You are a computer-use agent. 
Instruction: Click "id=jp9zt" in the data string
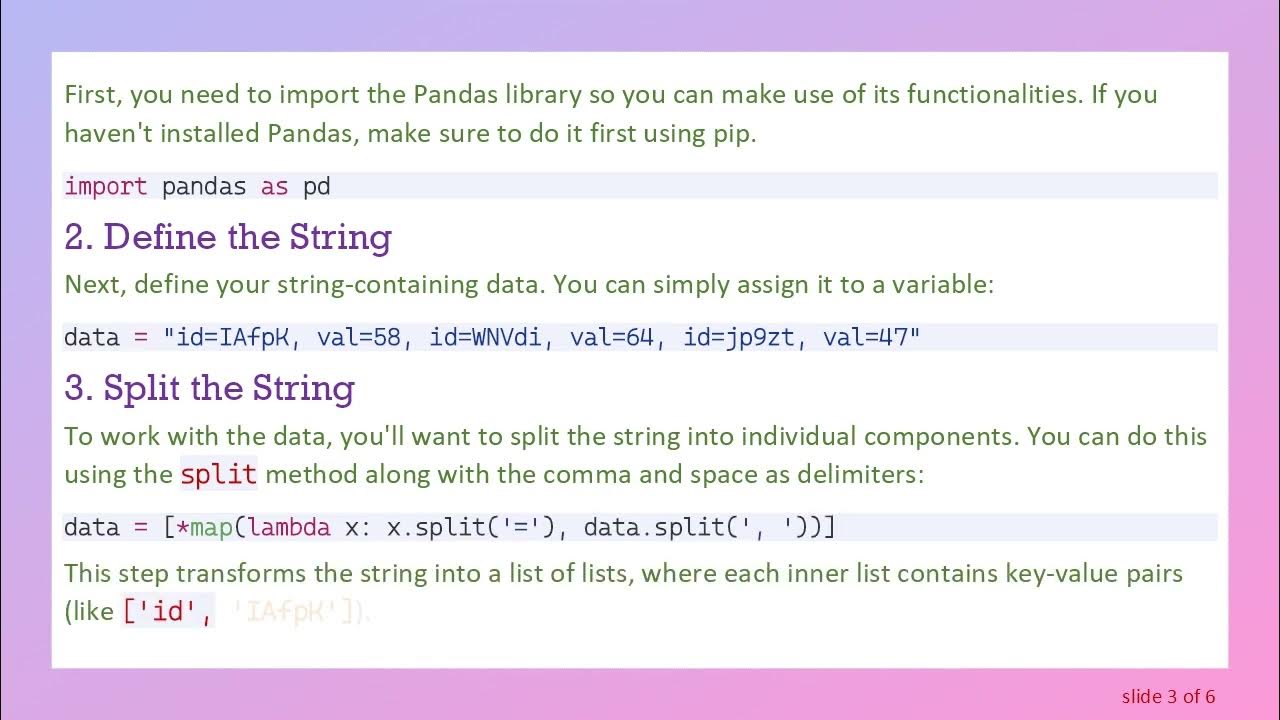point(738,337)
